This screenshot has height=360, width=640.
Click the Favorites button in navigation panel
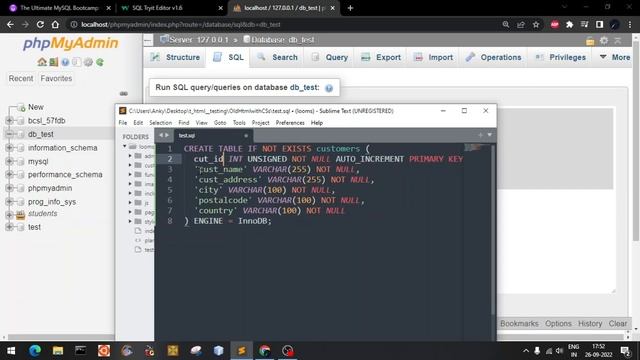(56, 78)
